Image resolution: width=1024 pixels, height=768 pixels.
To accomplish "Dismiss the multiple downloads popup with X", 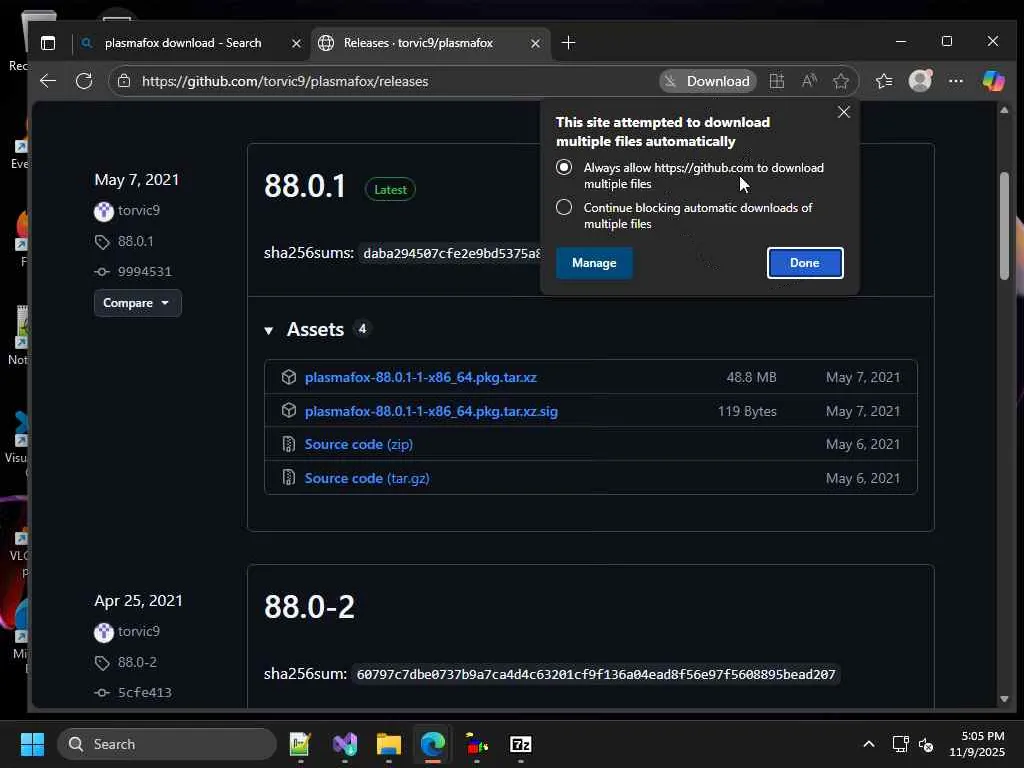I will [844, 112].
